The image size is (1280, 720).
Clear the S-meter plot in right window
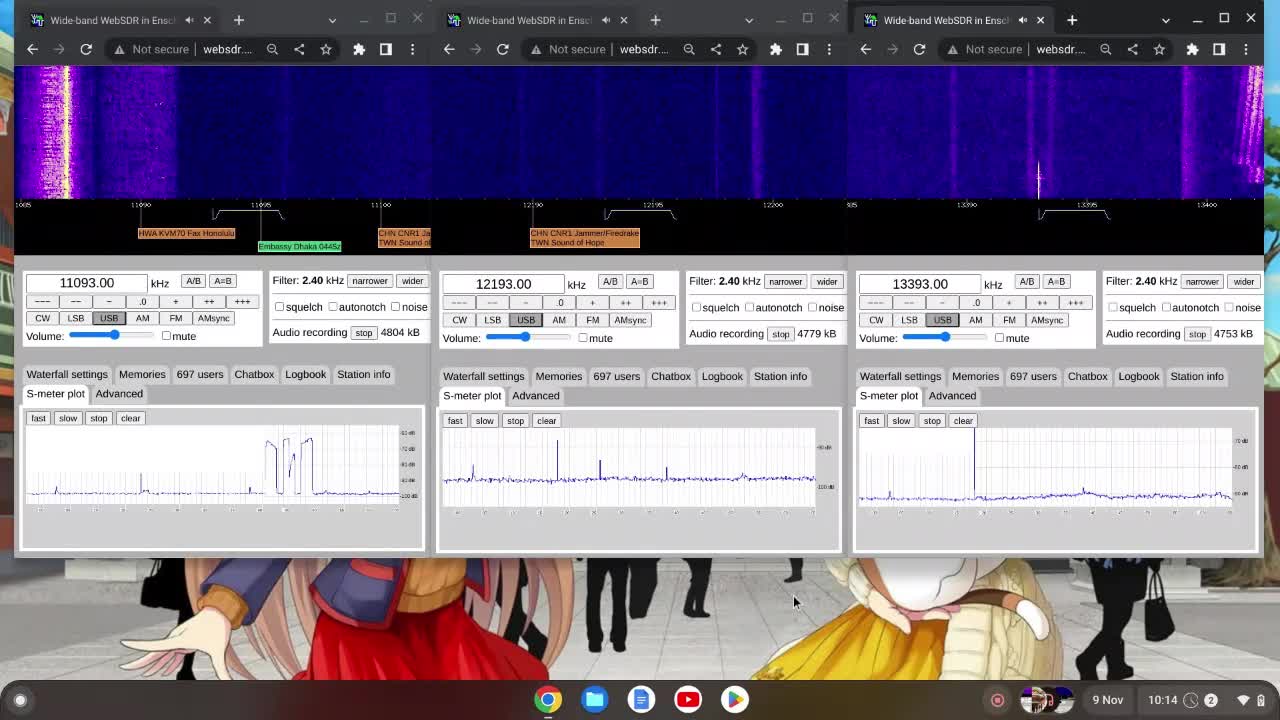pos(963,420)
